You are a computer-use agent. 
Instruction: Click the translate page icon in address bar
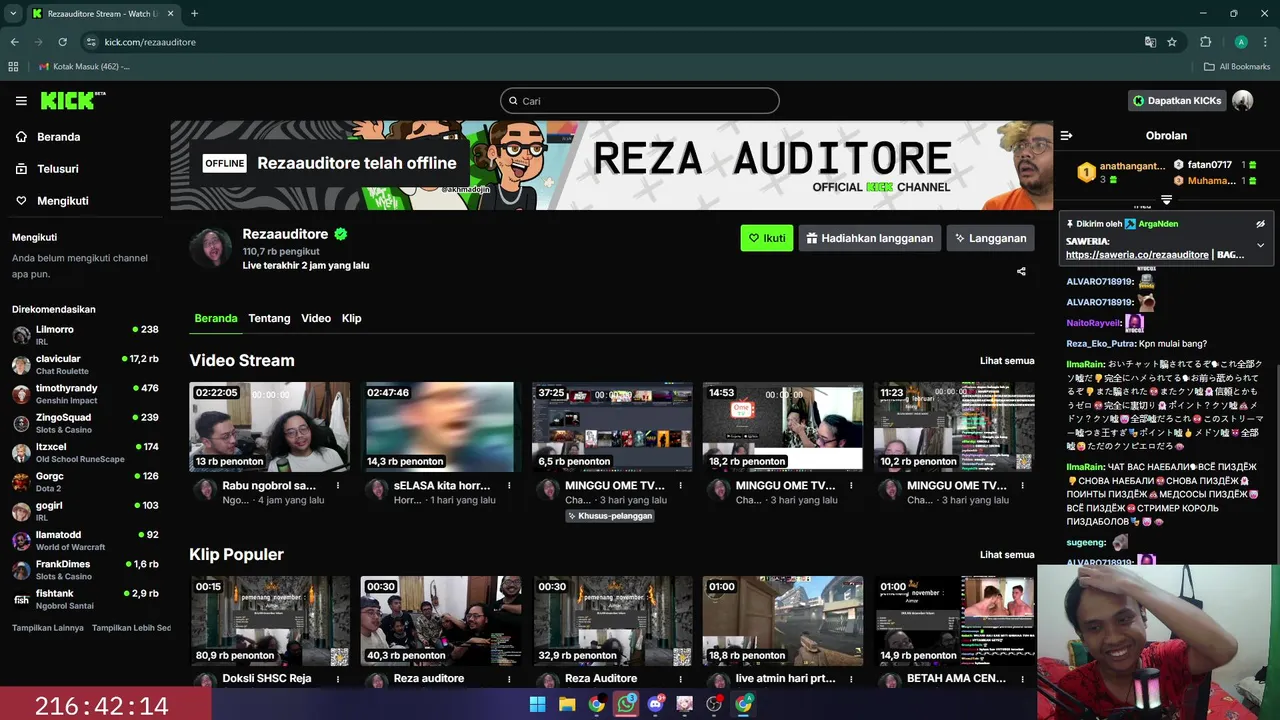click(x=1150, y=42)
